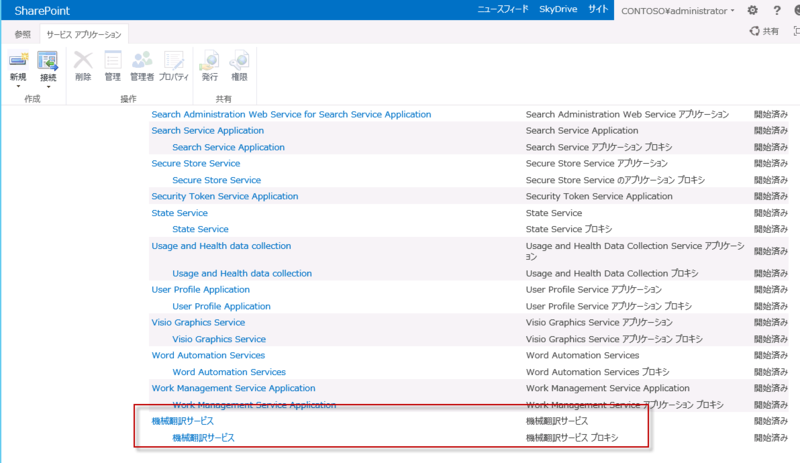This screenshot has height=463, width=800.
Task: Open Security Token Service Application link
Action: [224, 197]
